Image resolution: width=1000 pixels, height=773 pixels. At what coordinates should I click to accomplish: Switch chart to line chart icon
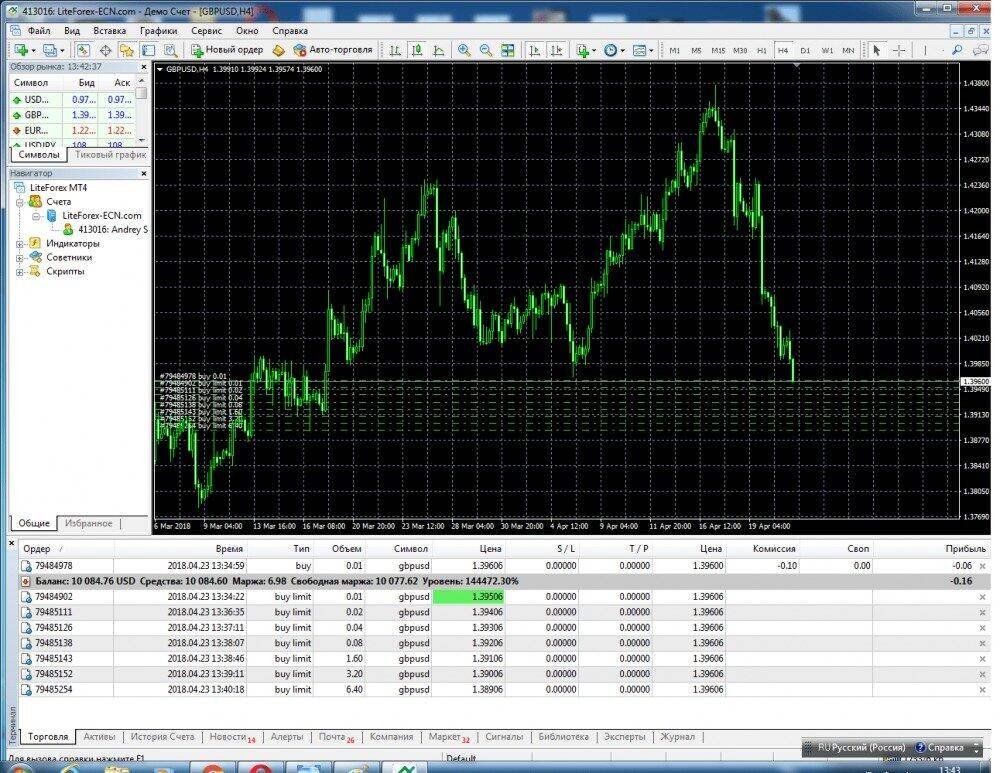(x=439, y=50)
